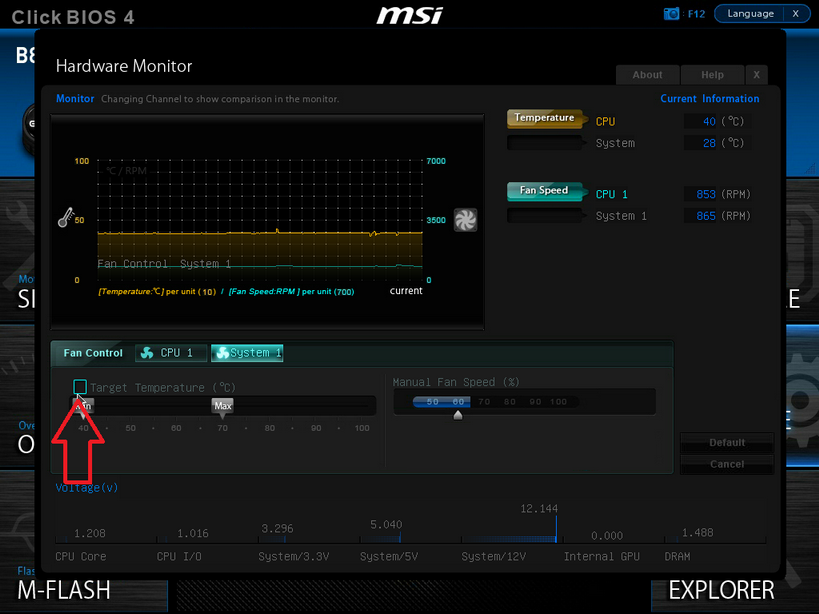The image size is (819, 614).
Task: Select the System 1 fan control tab
Action: point(247,353)
